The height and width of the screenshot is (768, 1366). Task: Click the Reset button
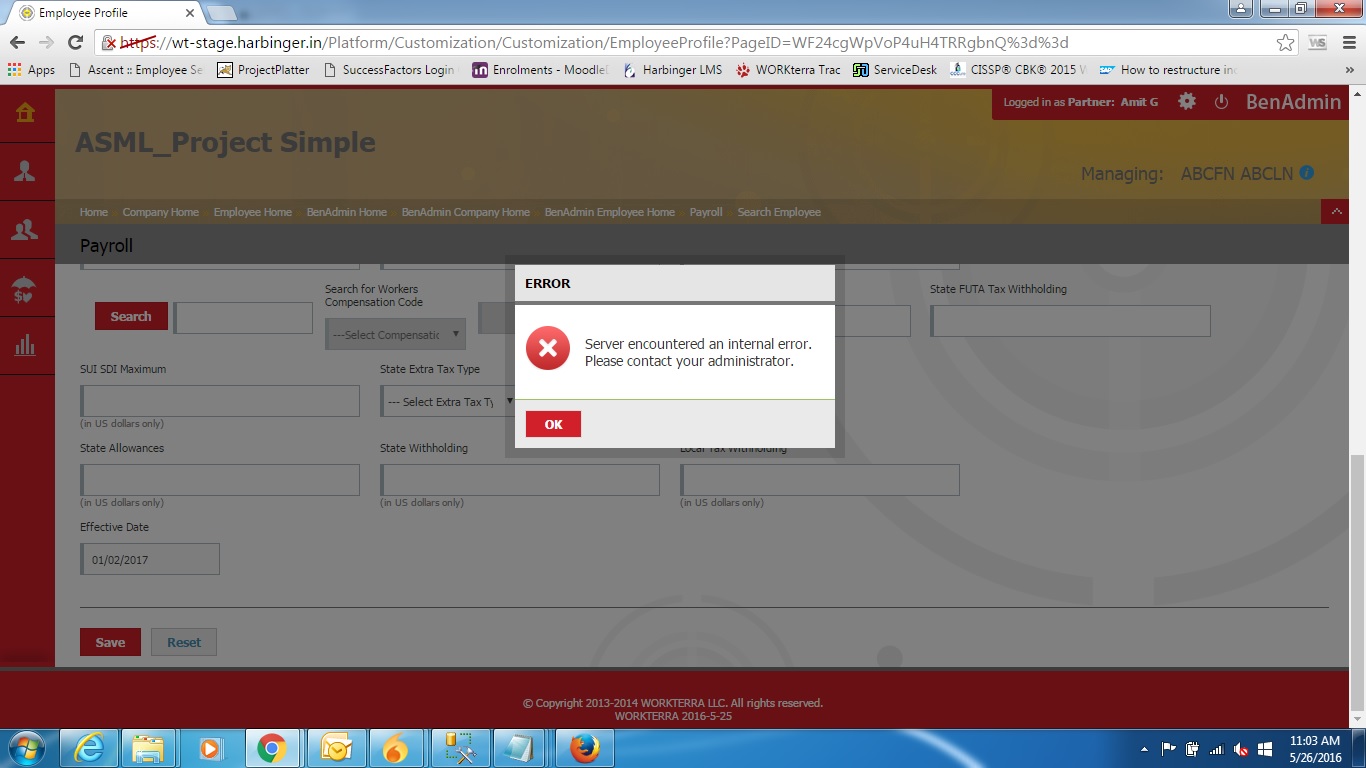tap(184, 642)
